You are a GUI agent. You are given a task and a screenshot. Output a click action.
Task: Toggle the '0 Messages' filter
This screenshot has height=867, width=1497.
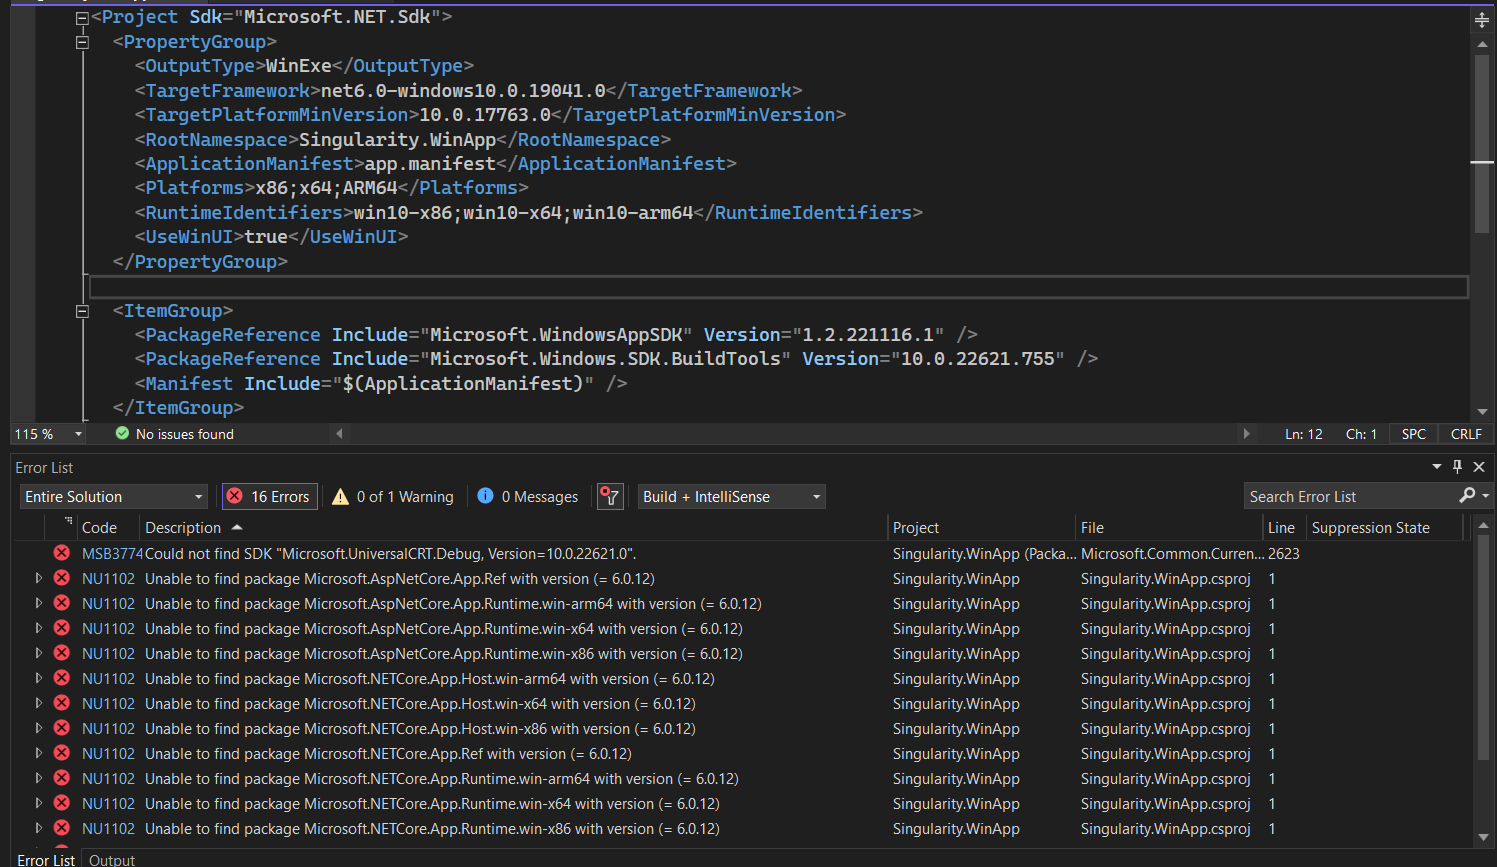527,496
